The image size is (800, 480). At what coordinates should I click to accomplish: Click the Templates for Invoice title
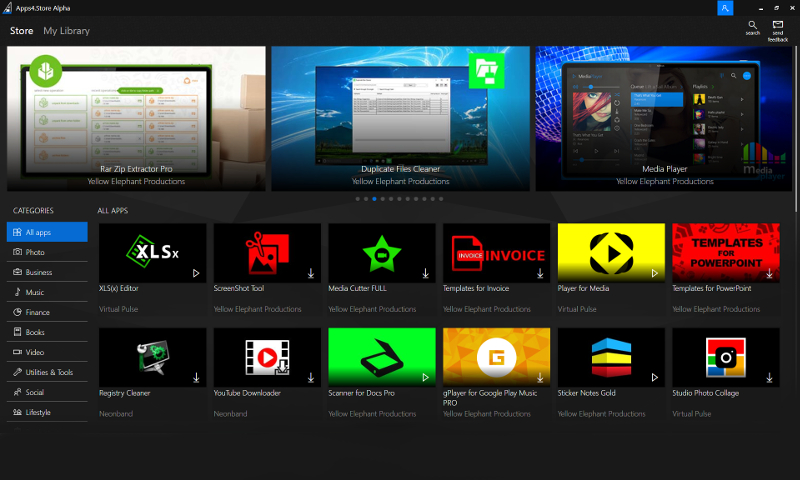[x=476, y=288]
